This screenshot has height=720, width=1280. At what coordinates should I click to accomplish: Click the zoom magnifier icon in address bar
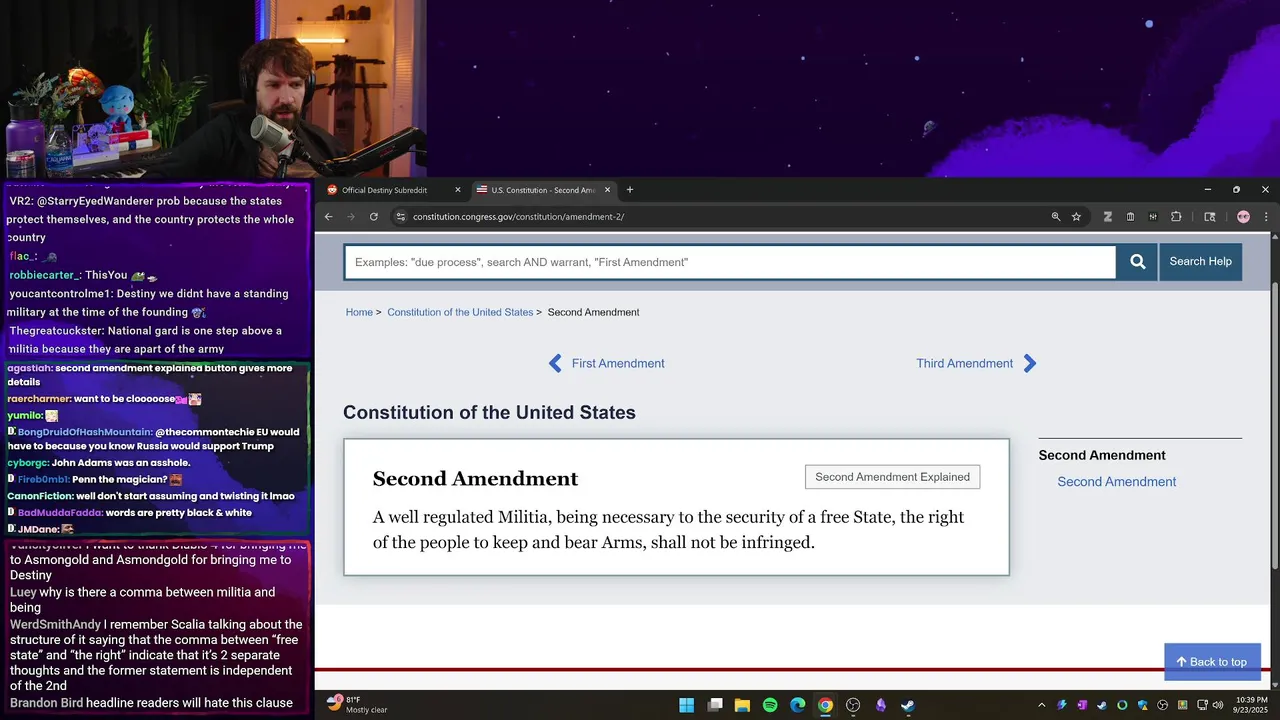click(1056, 217)
